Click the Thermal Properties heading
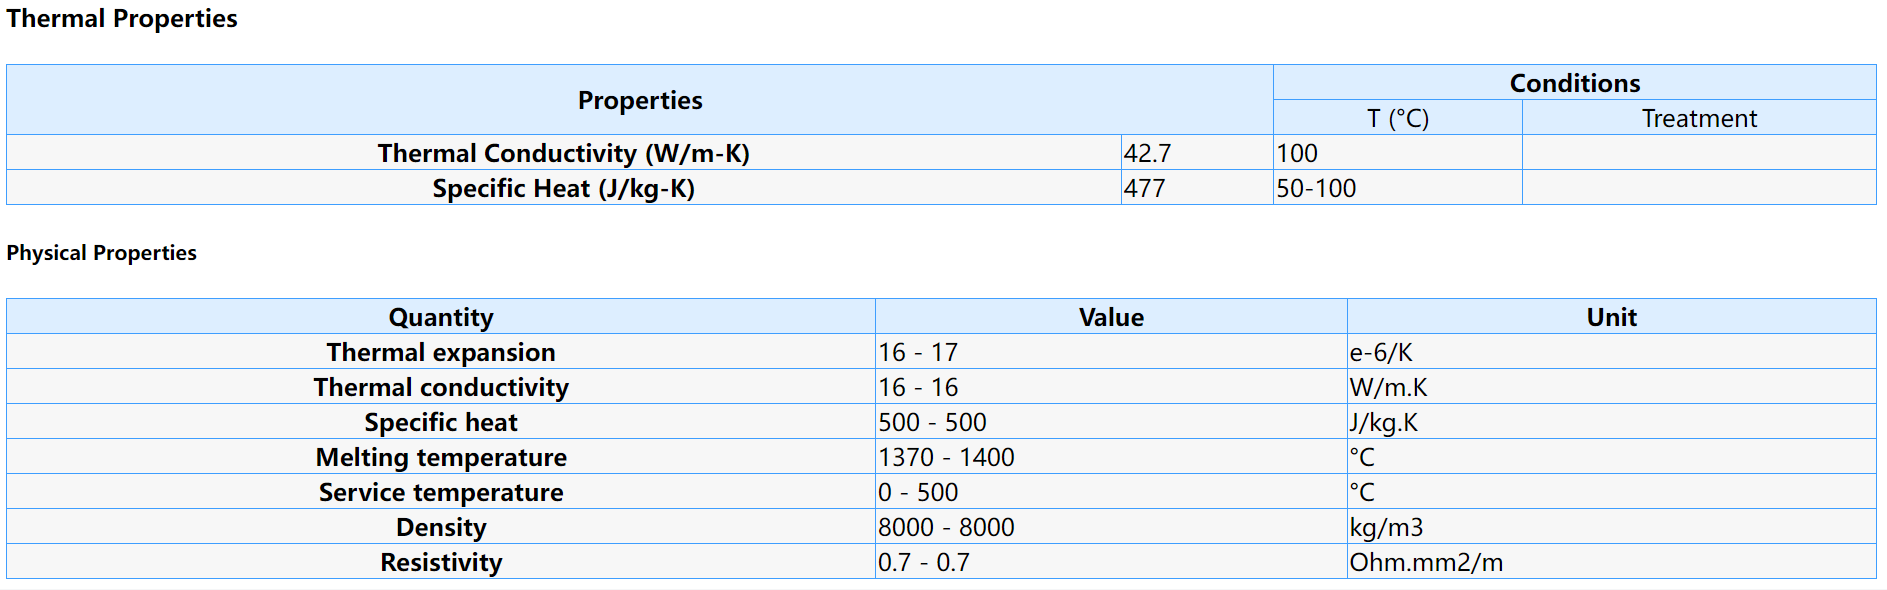Screen dimensions: 1887x590 [x=122, y=19]
